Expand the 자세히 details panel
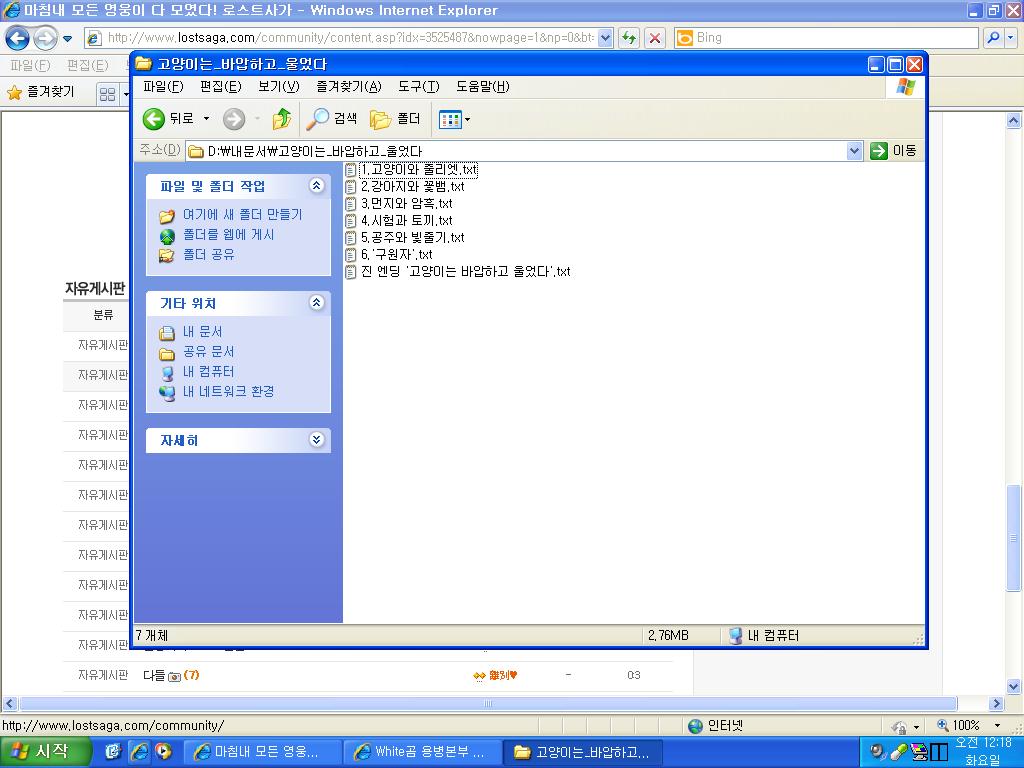This screenshot has height=768, width=1024. 317,440
